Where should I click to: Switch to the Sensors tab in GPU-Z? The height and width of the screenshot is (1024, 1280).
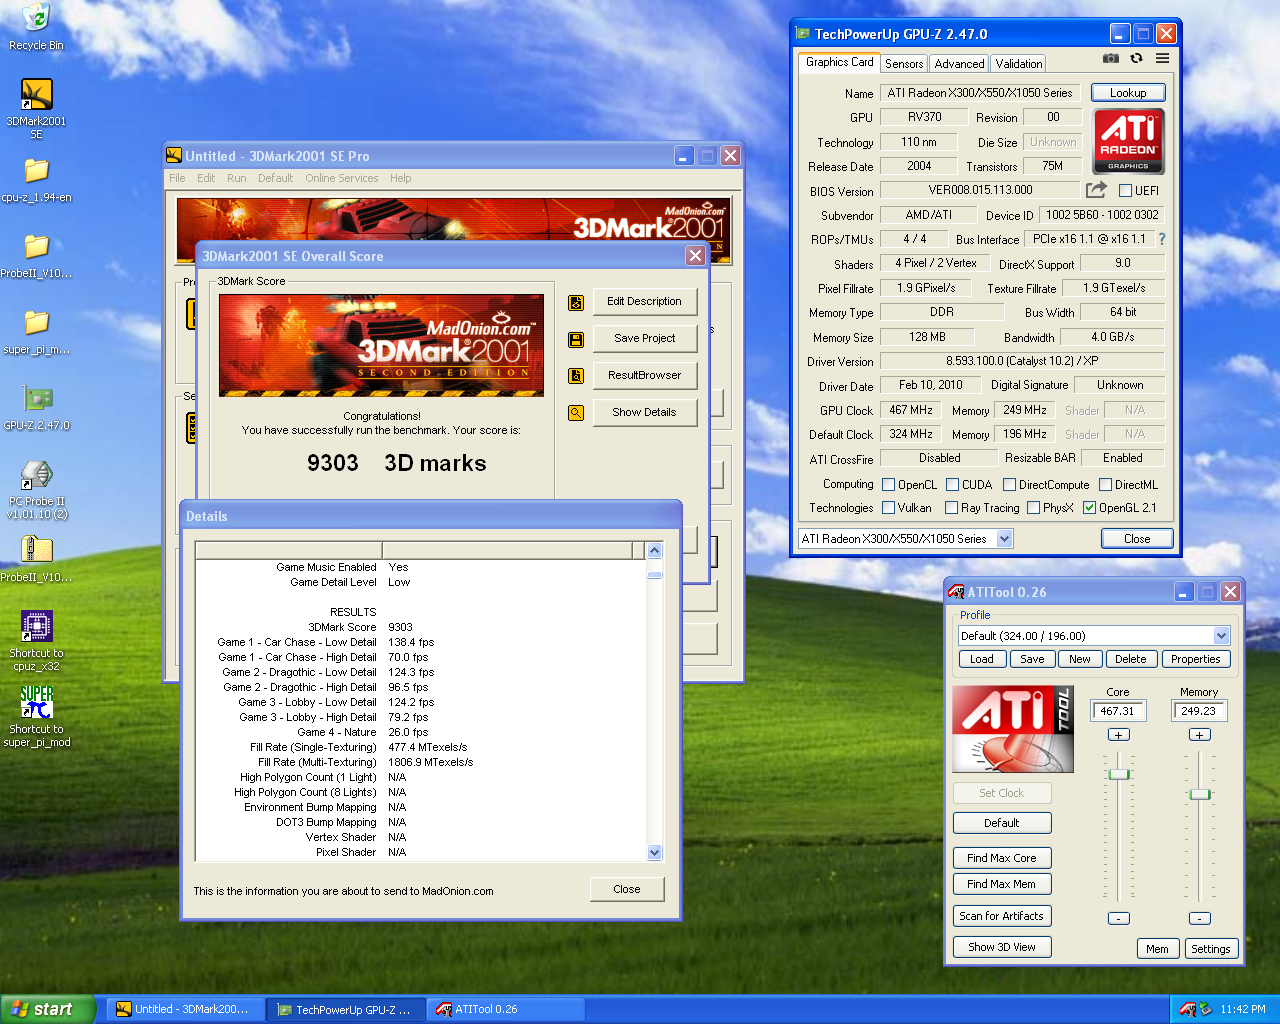coord(904,64)
